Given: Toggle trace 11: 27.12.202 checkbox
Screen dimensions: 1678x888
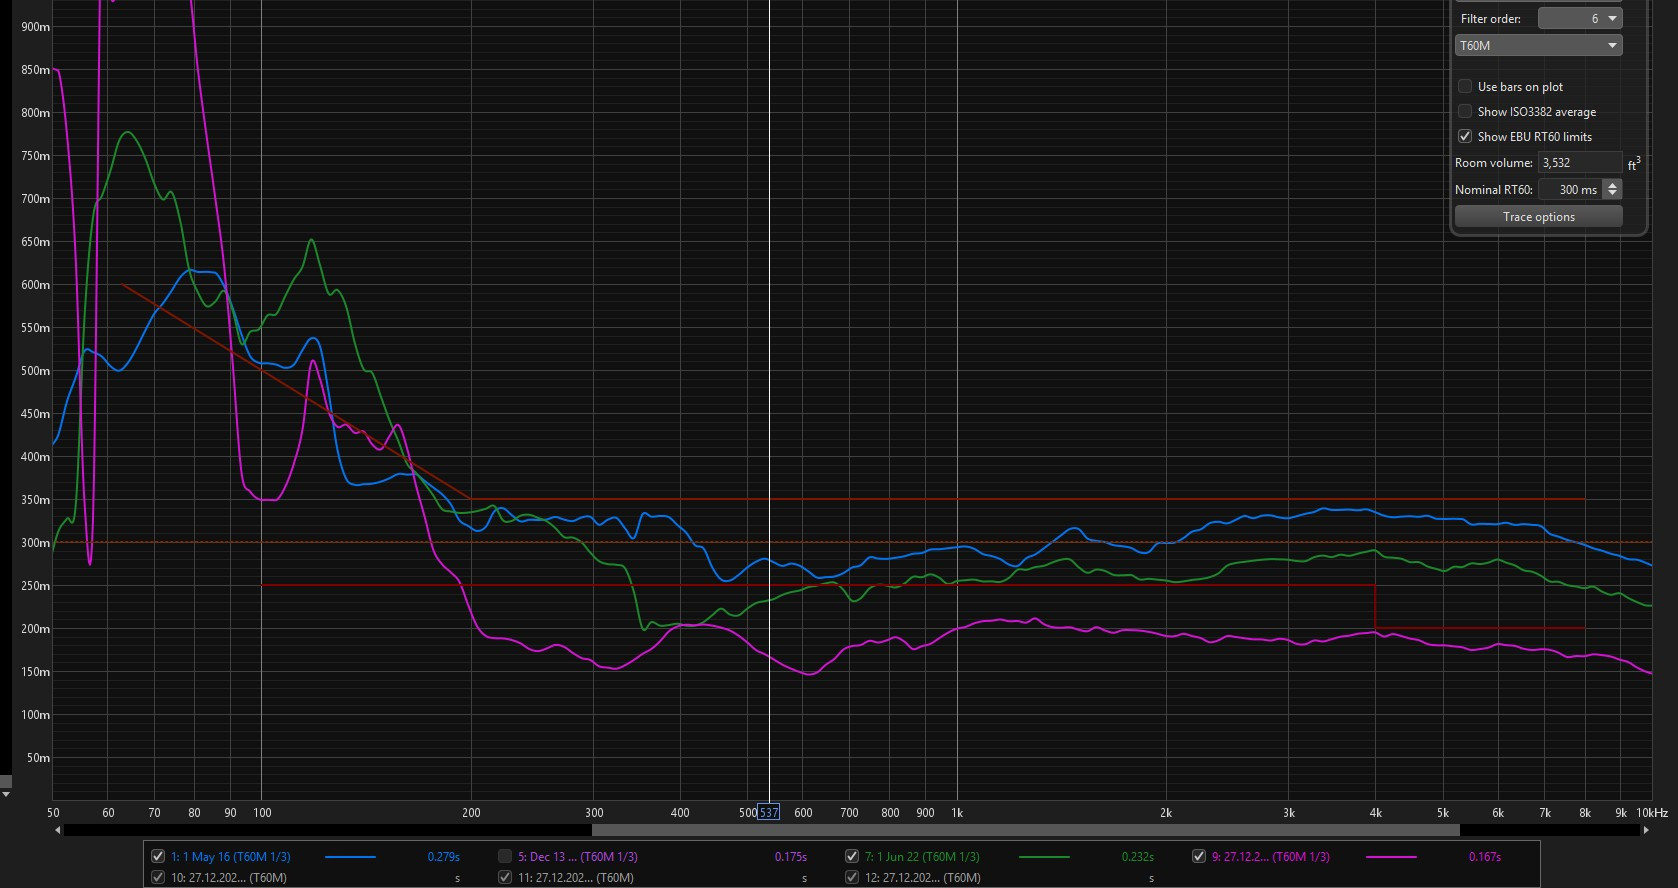Looking at the screenshot, I should tap(505, 878).
